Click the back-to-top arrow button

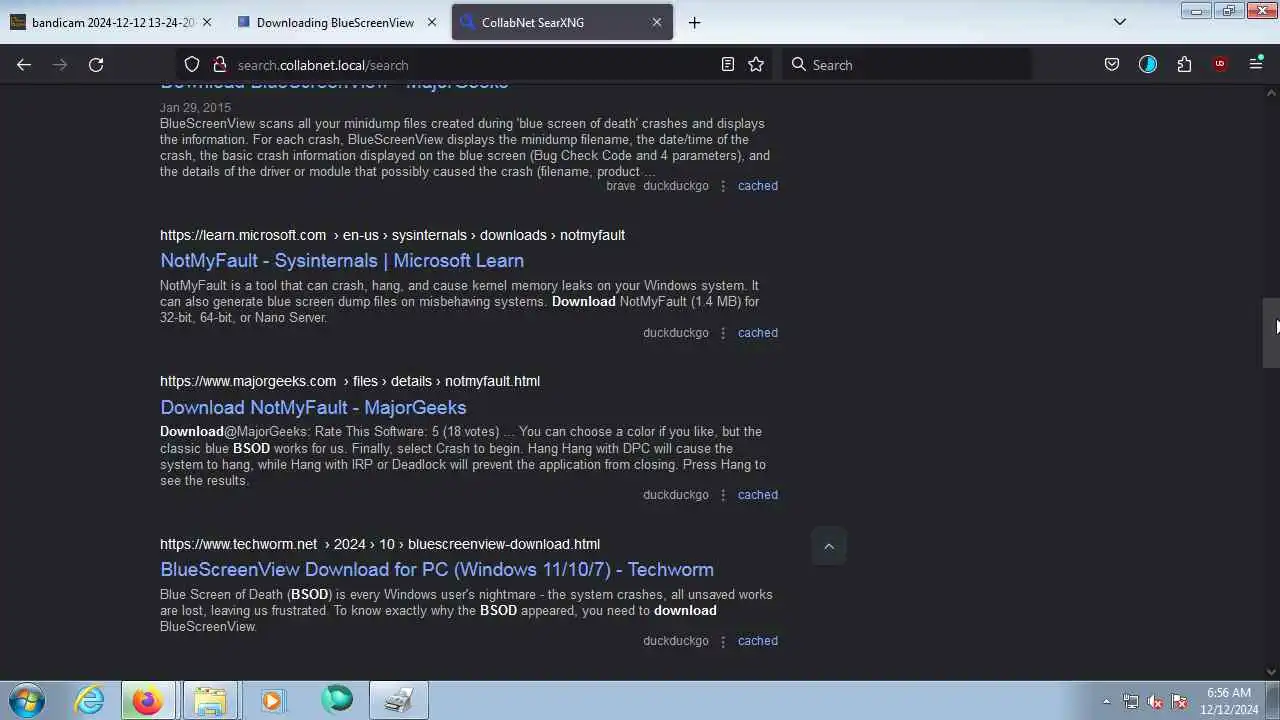pos(828,546)
